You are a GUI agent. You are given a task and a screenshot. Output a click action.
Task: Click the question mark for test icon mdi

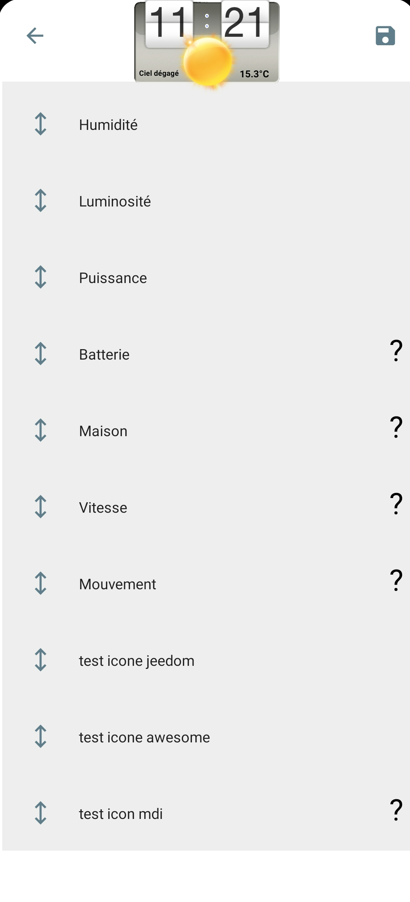396,809
